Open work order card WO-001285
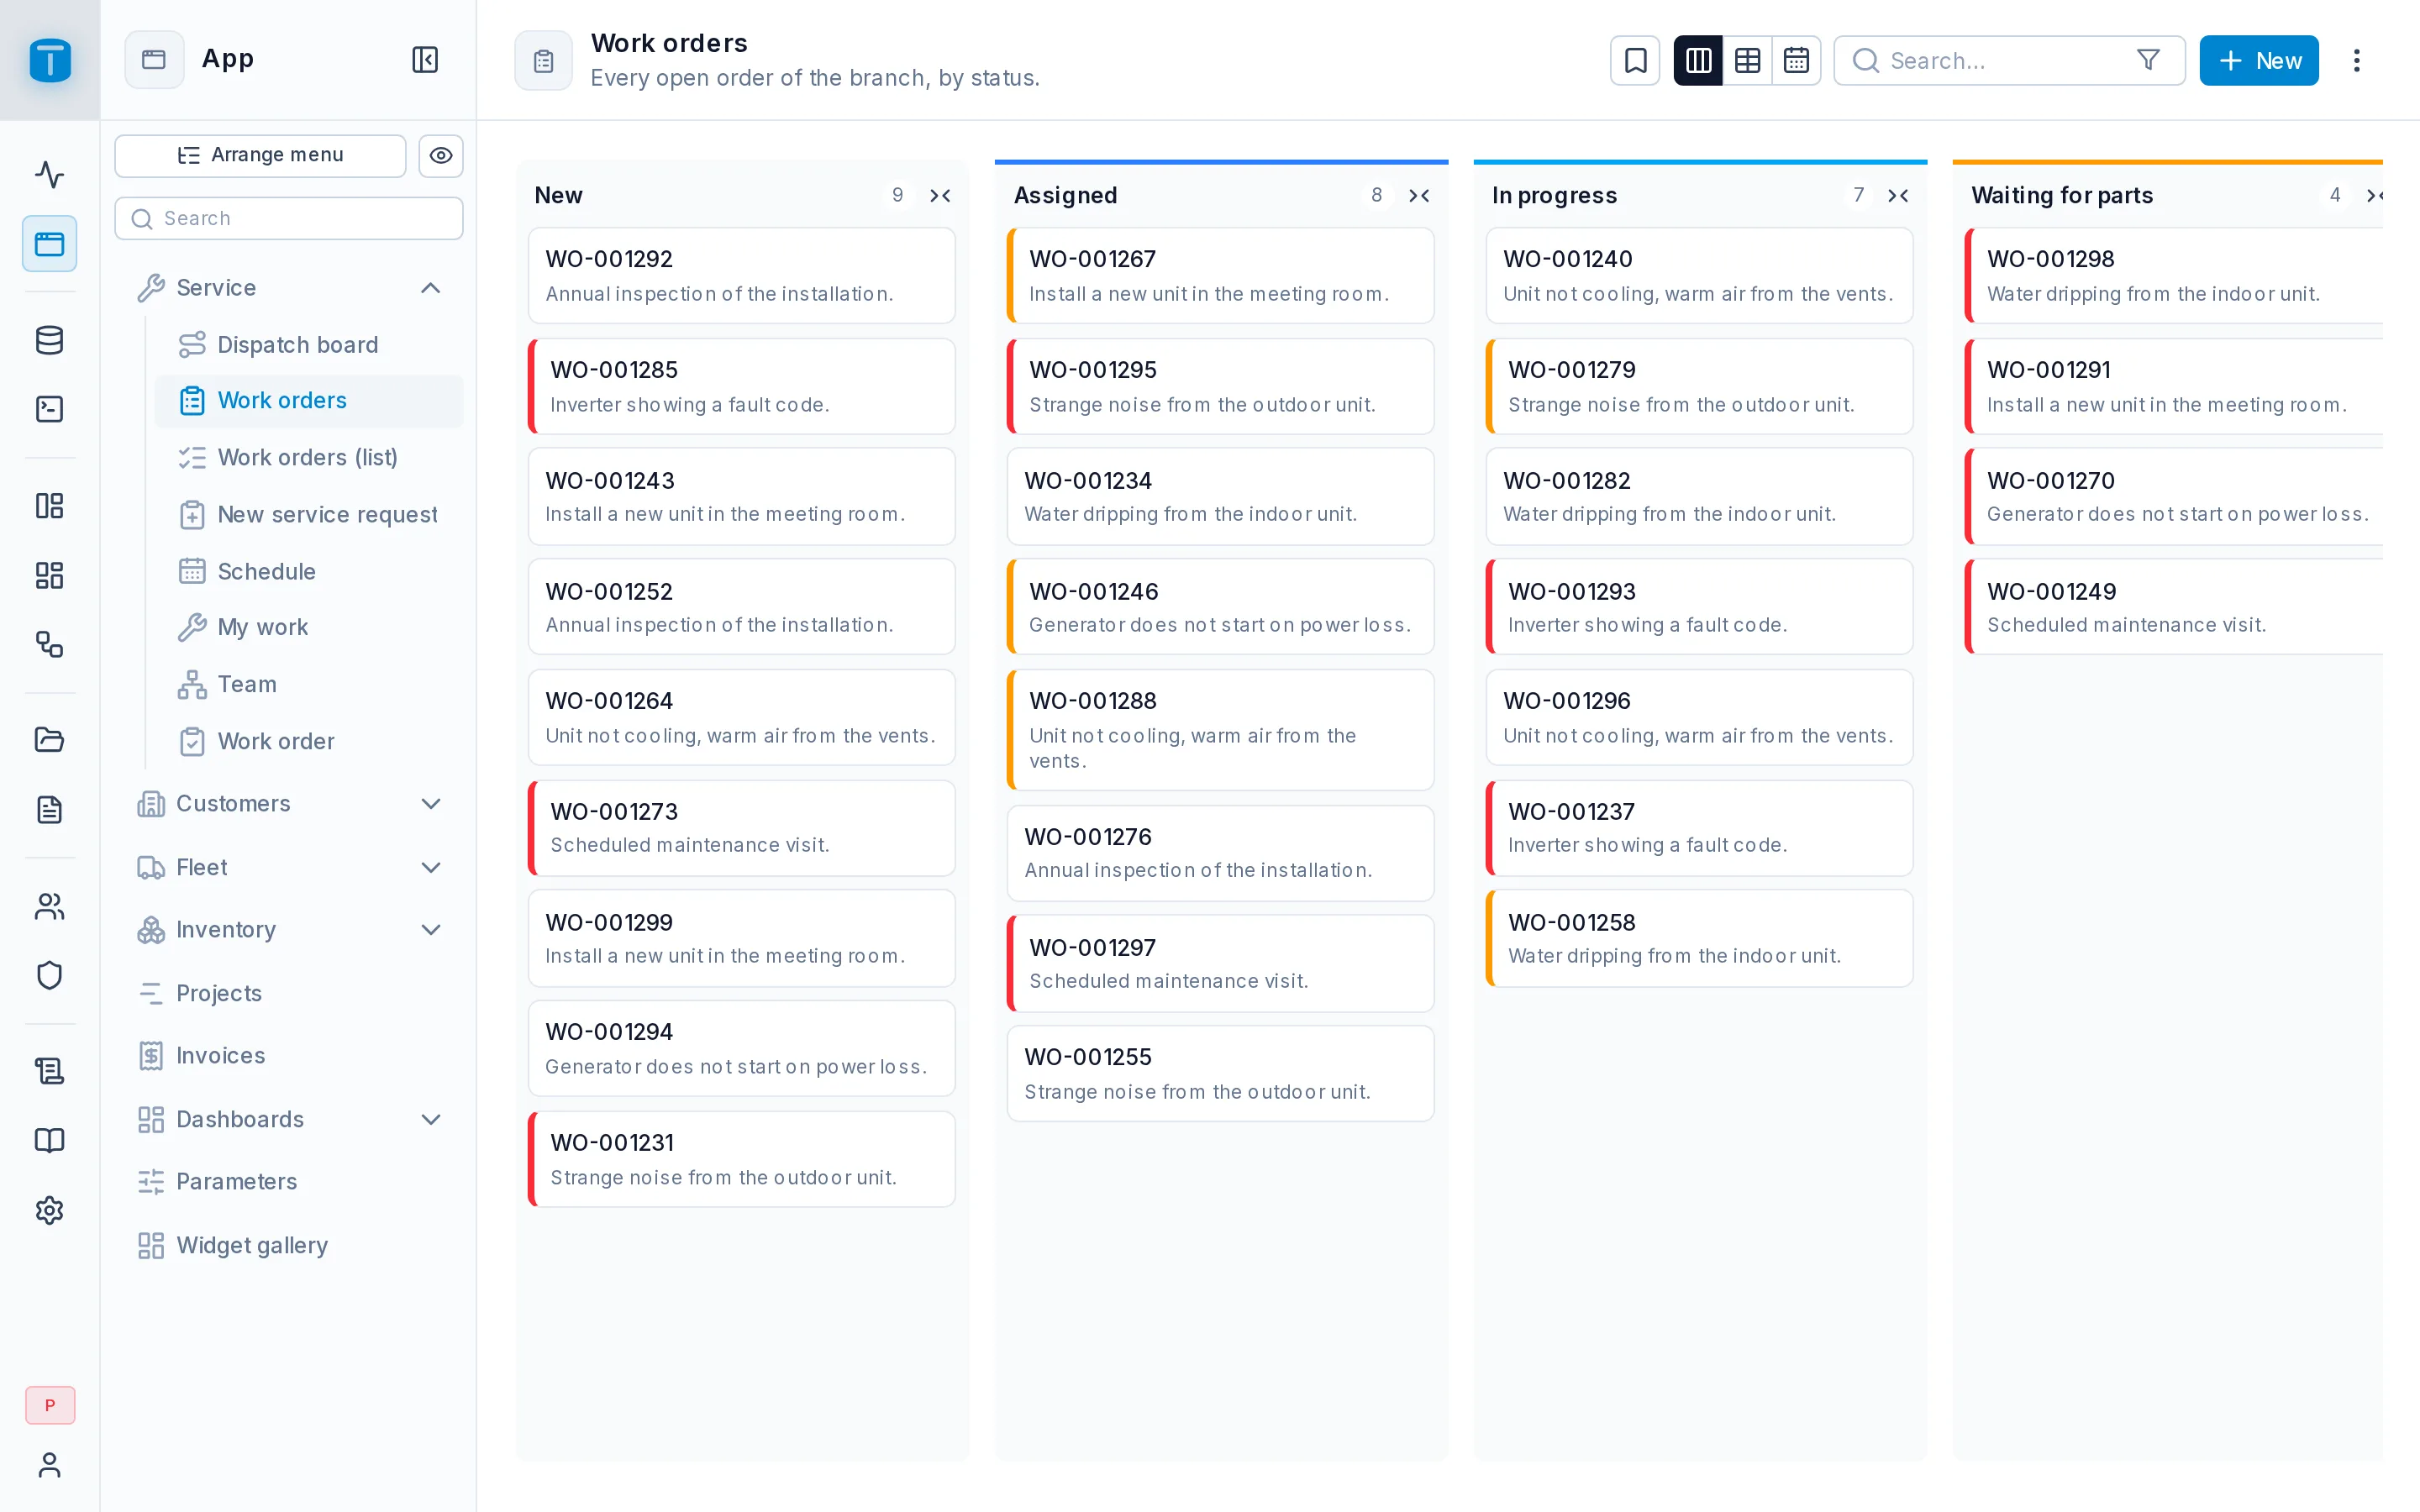The image size is (2420, 1512). (742, 386)
